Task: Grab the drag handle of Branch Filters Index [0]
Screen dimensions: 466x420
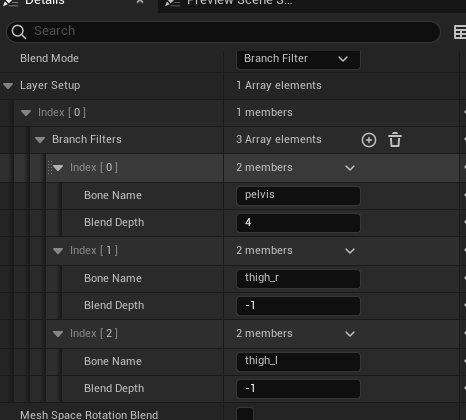Action: pos(50,168)
